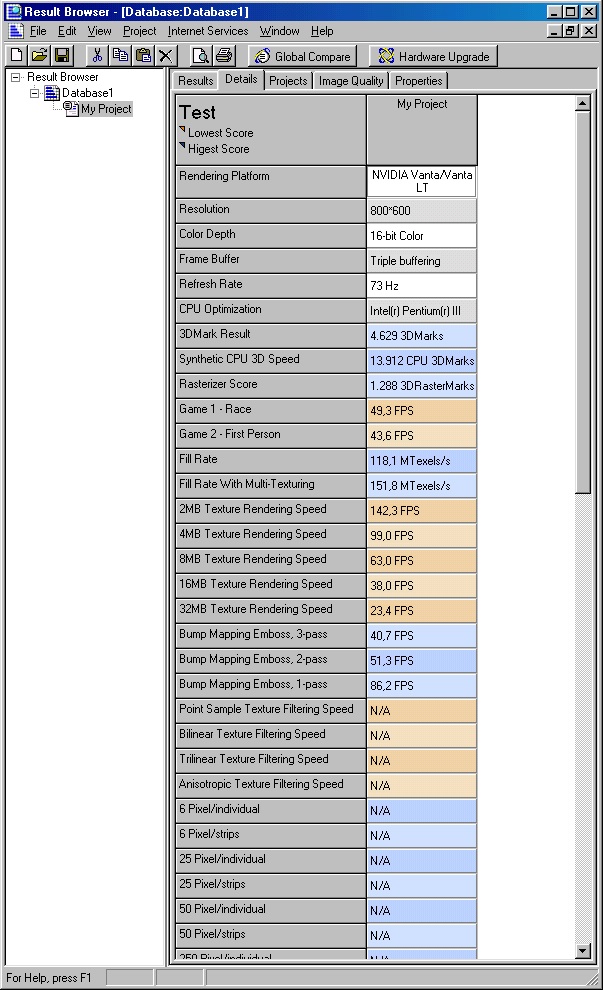Click the Save floppy disk icon

coord(61,56)
